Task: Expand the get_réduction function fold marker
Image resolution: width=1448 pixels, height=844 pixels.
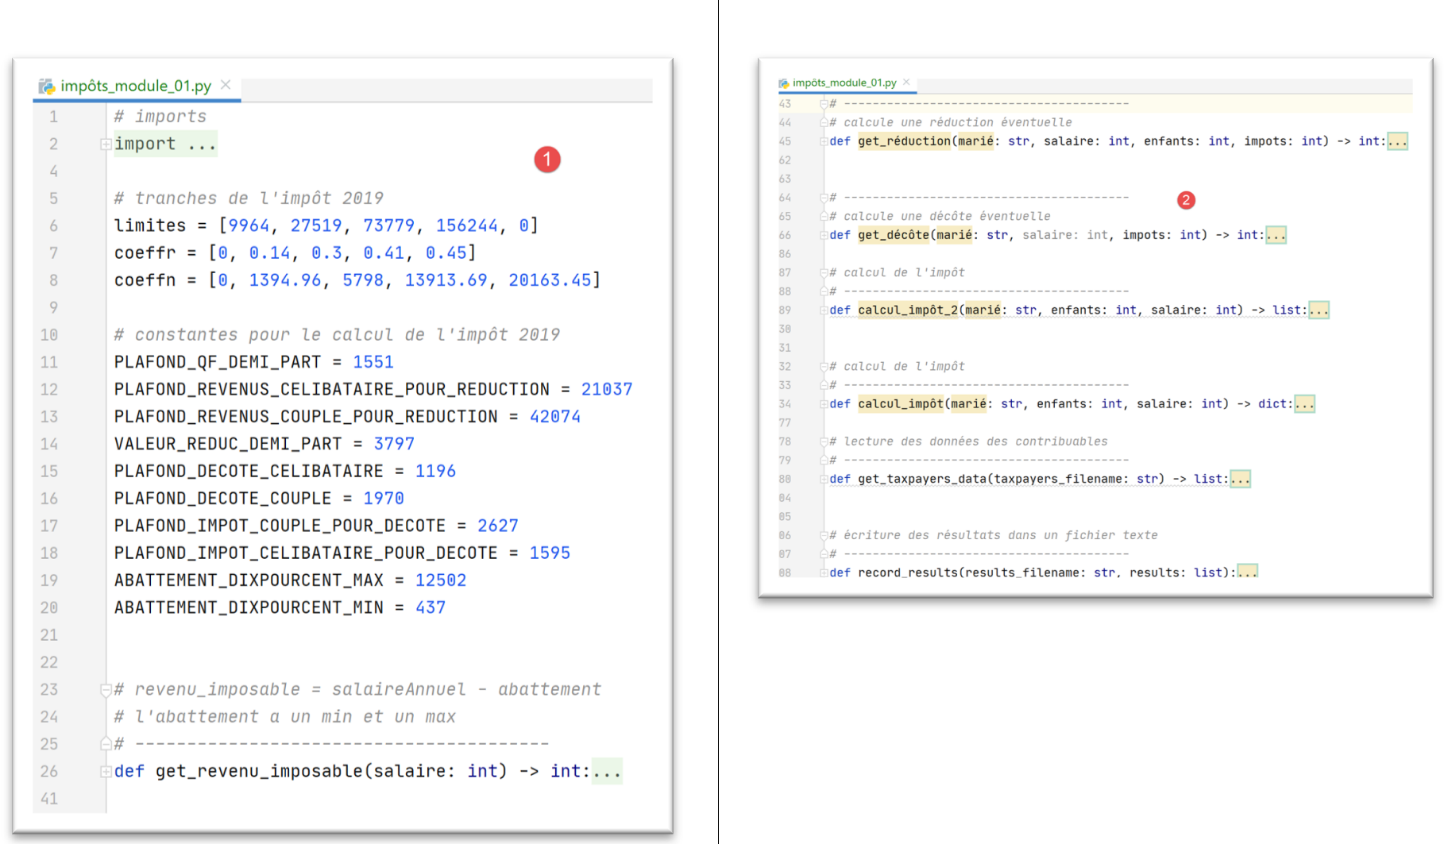Action: pos(824,141)
